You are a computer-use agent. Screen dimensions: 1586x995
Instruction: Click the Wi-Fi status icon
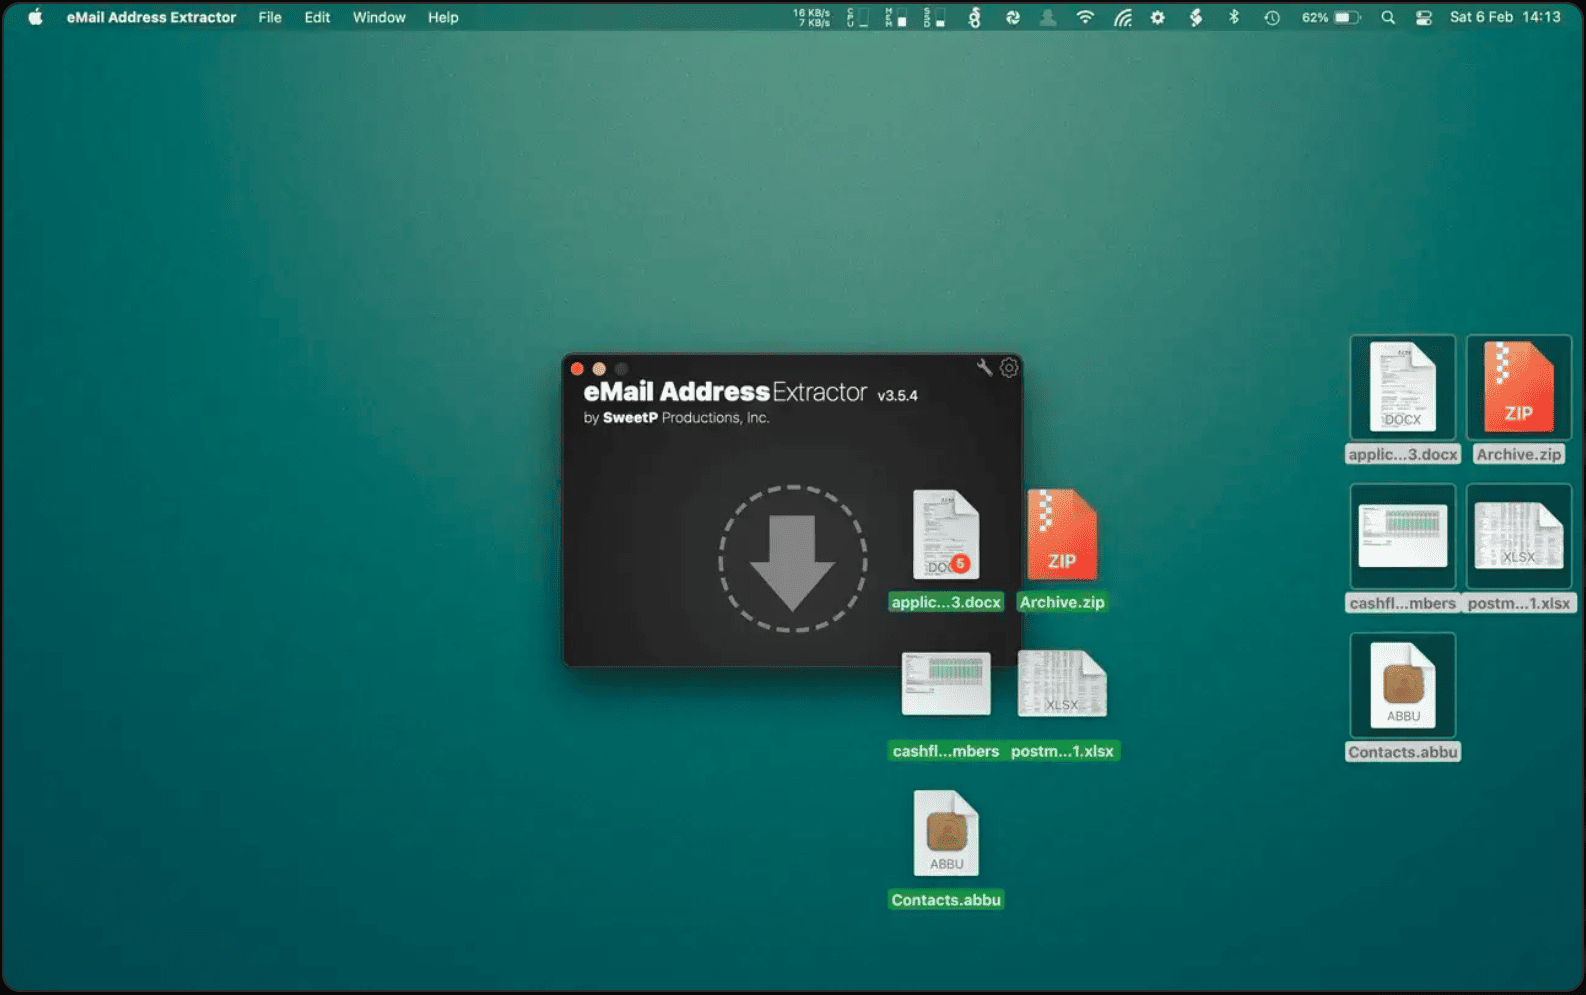coord(1085,17)
